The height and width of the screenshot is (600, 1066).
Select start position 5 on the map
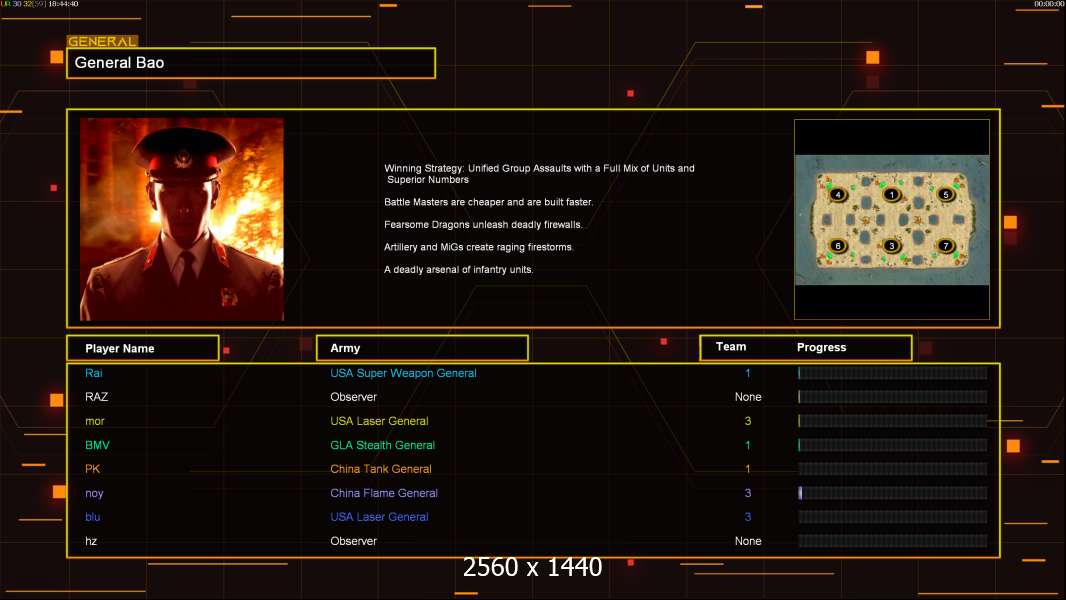coord(945,194)
